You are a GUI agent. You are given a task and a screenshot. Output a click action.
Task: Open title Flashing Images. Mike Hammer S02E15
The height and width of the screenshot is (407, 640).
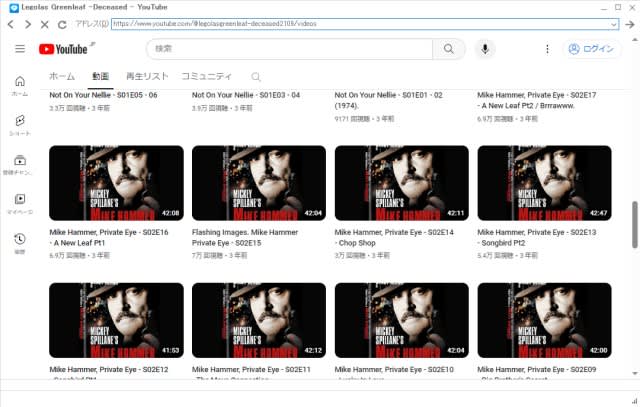[245, 238]
